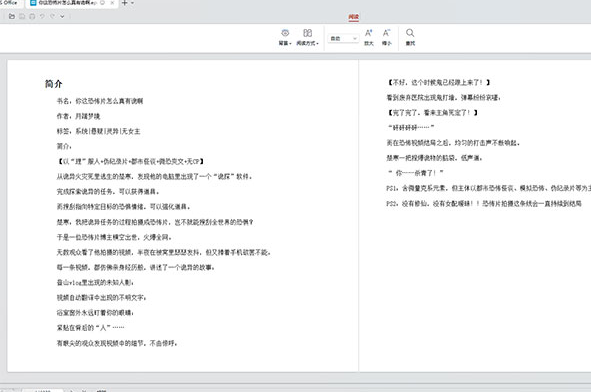Click the line starting PS1
This screenshot has height=392, width=591.
489,188
